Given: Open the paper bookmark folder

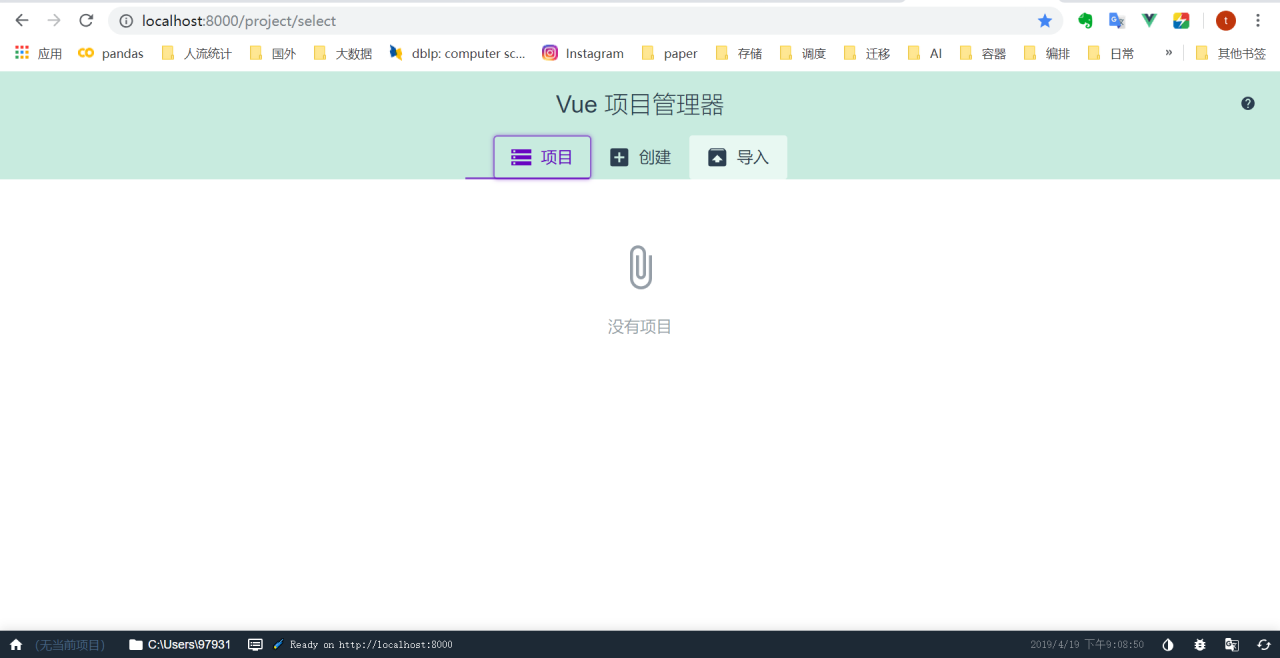Looking at the screenshot, I should [669, 53].
